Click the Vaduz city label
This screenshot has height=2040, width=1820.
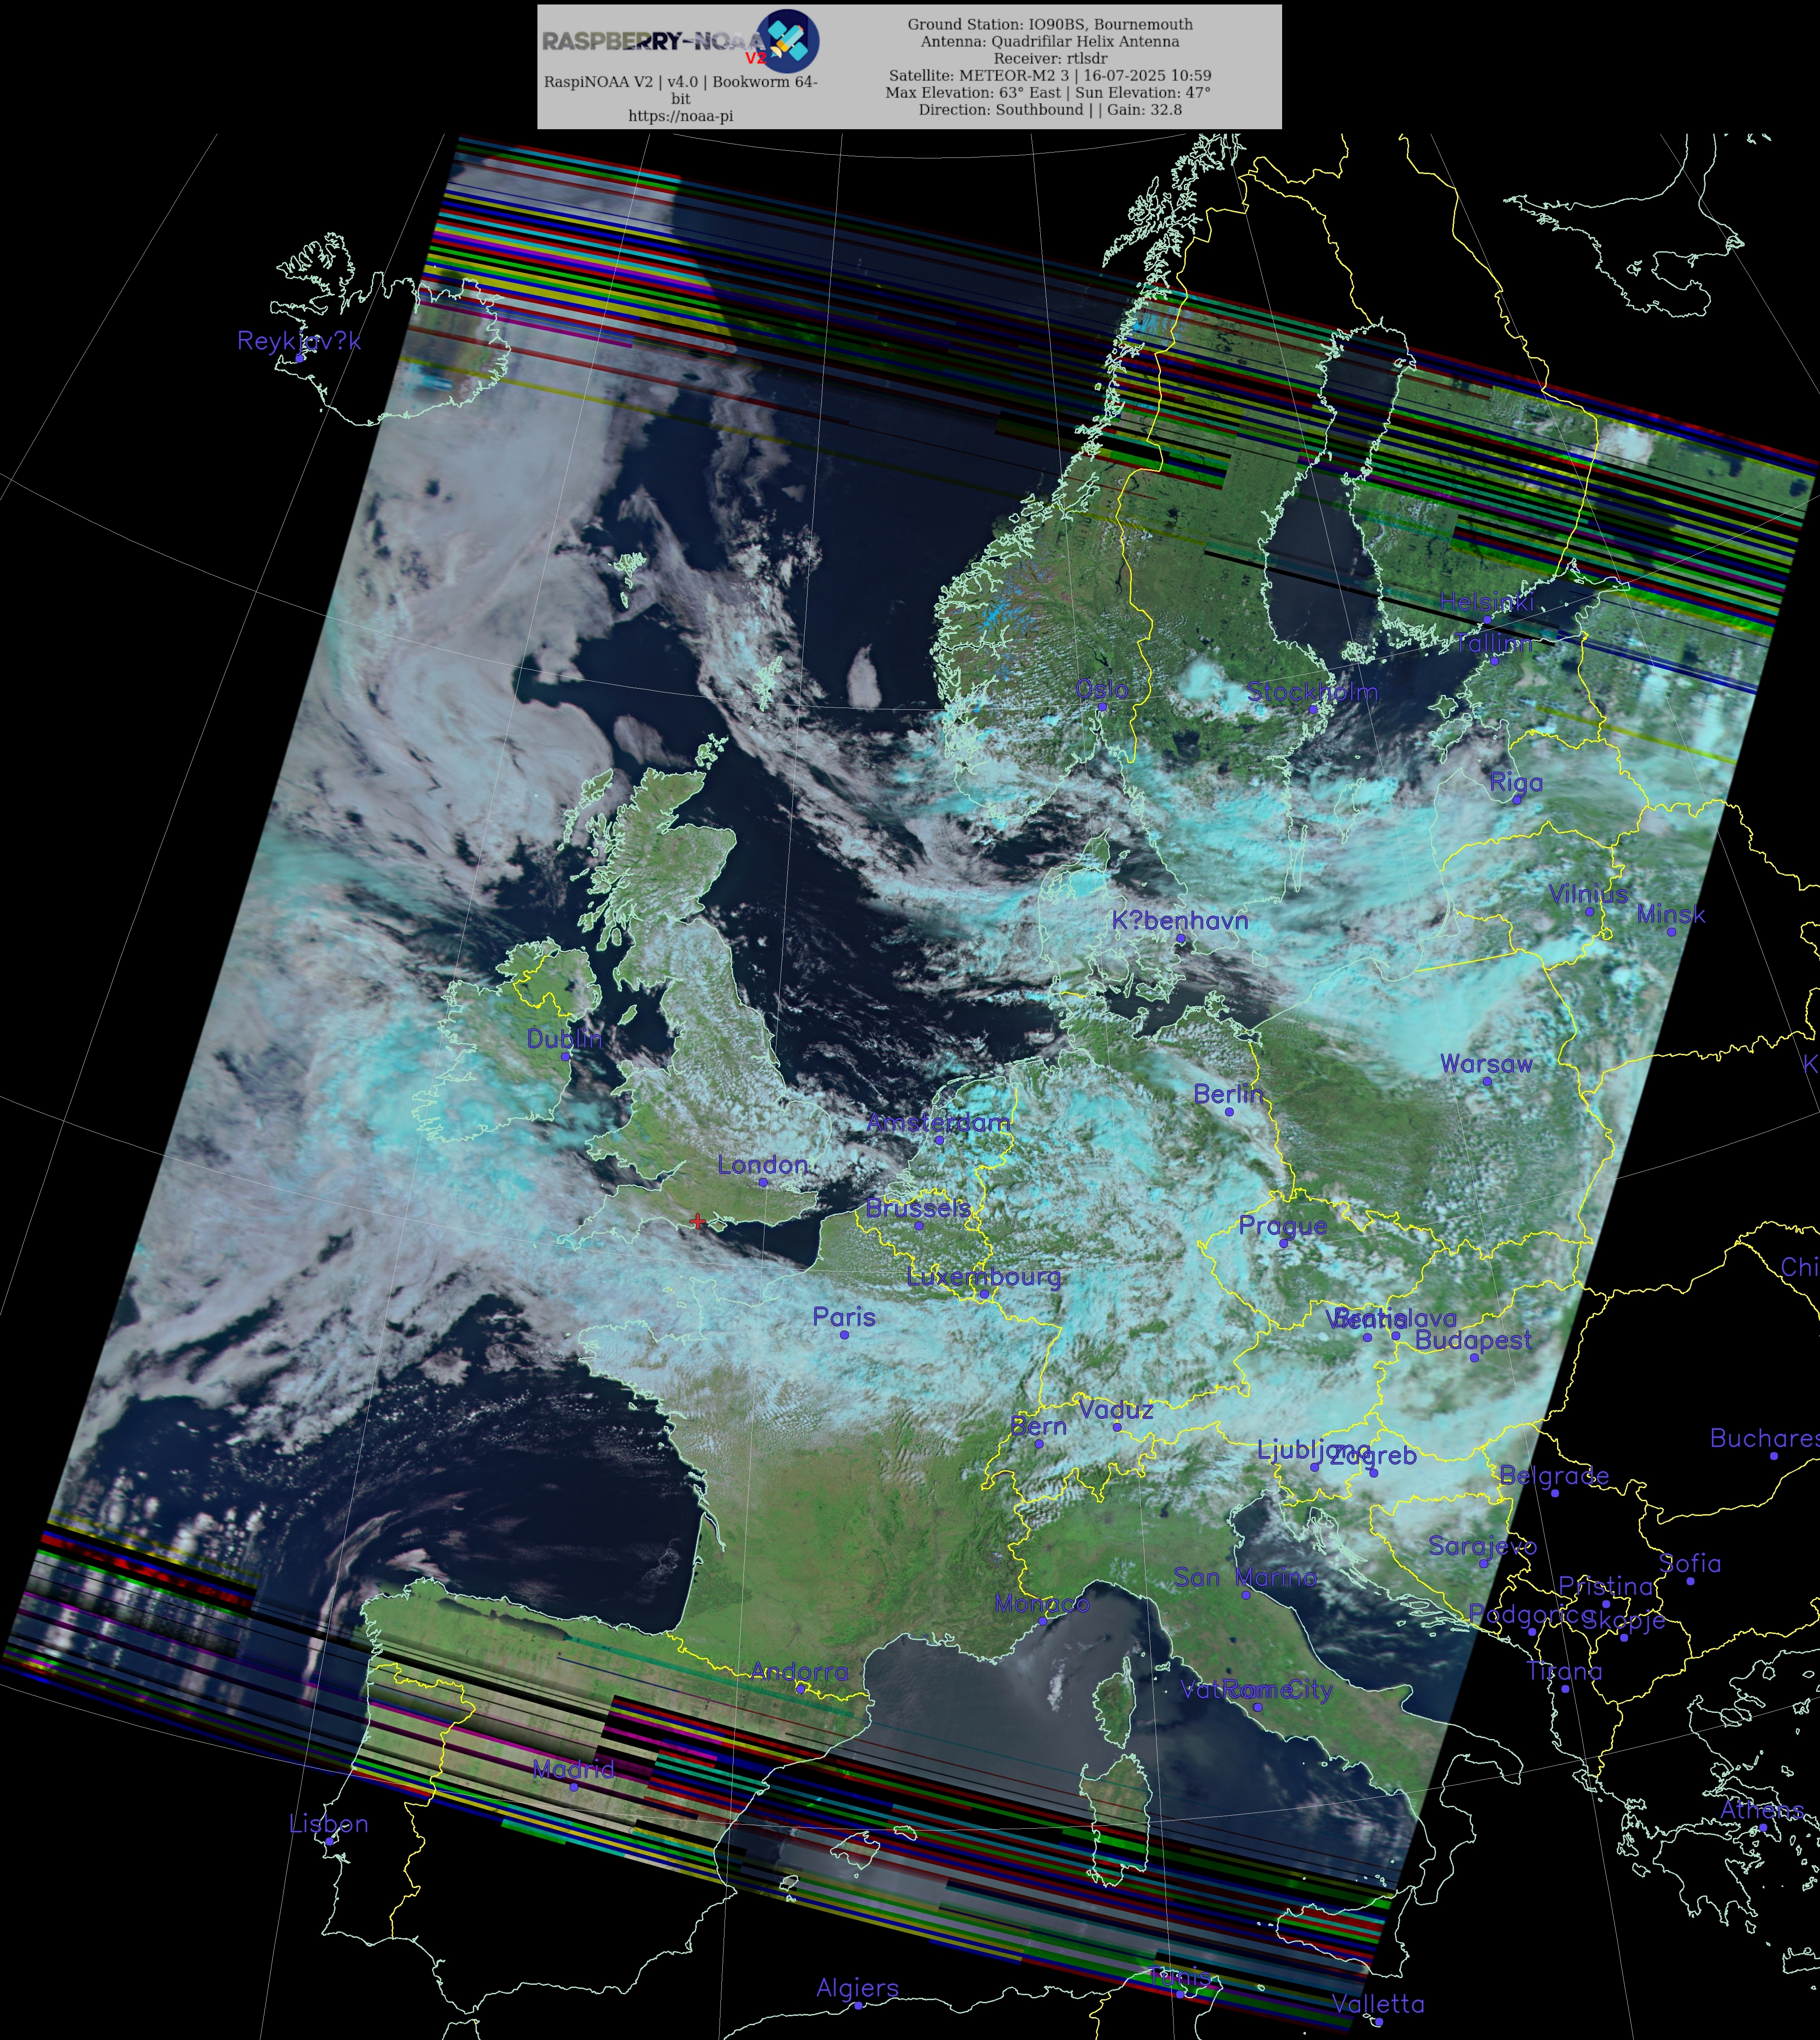(x=1116, y=1410)
